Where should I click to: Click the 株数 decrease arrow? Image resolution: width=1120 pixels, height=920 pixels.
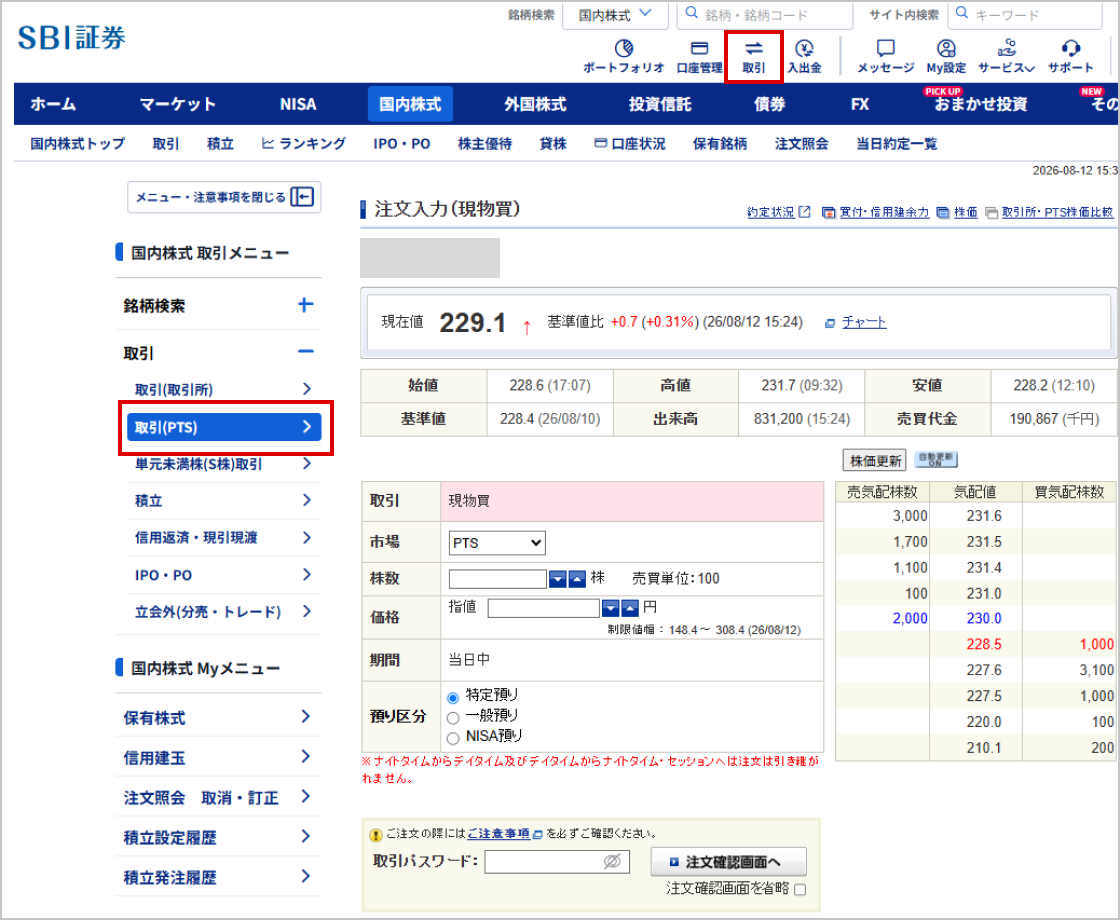[x=557, y=579]
